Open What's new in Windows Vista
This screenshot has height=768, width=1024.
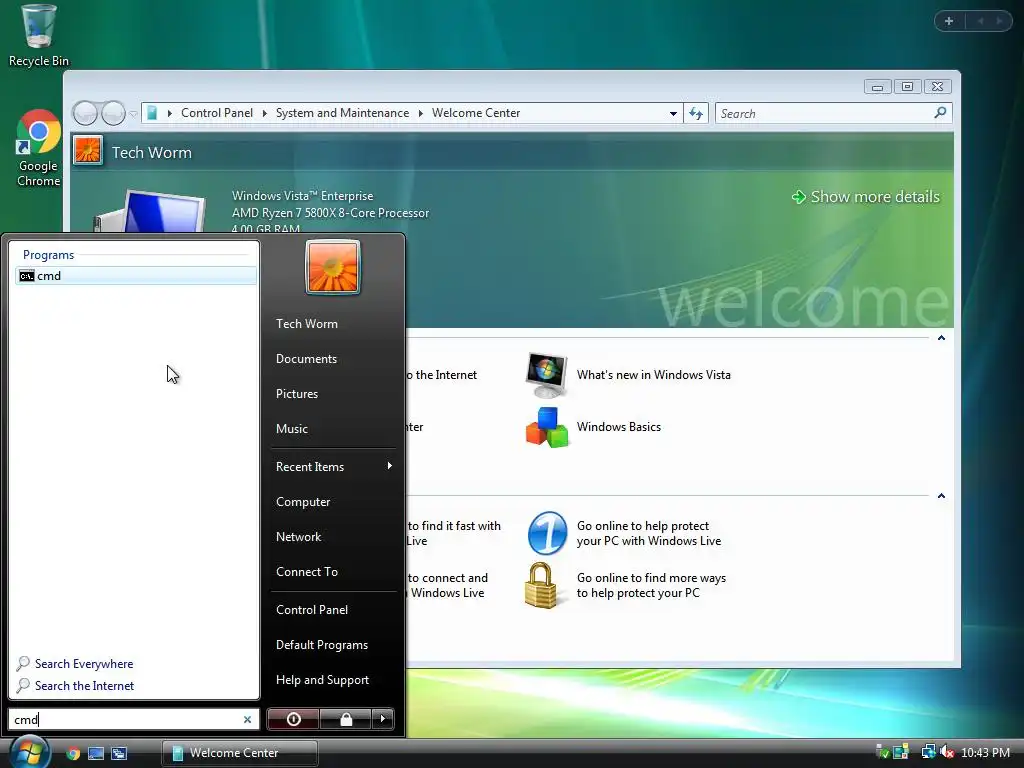(628, 376)
